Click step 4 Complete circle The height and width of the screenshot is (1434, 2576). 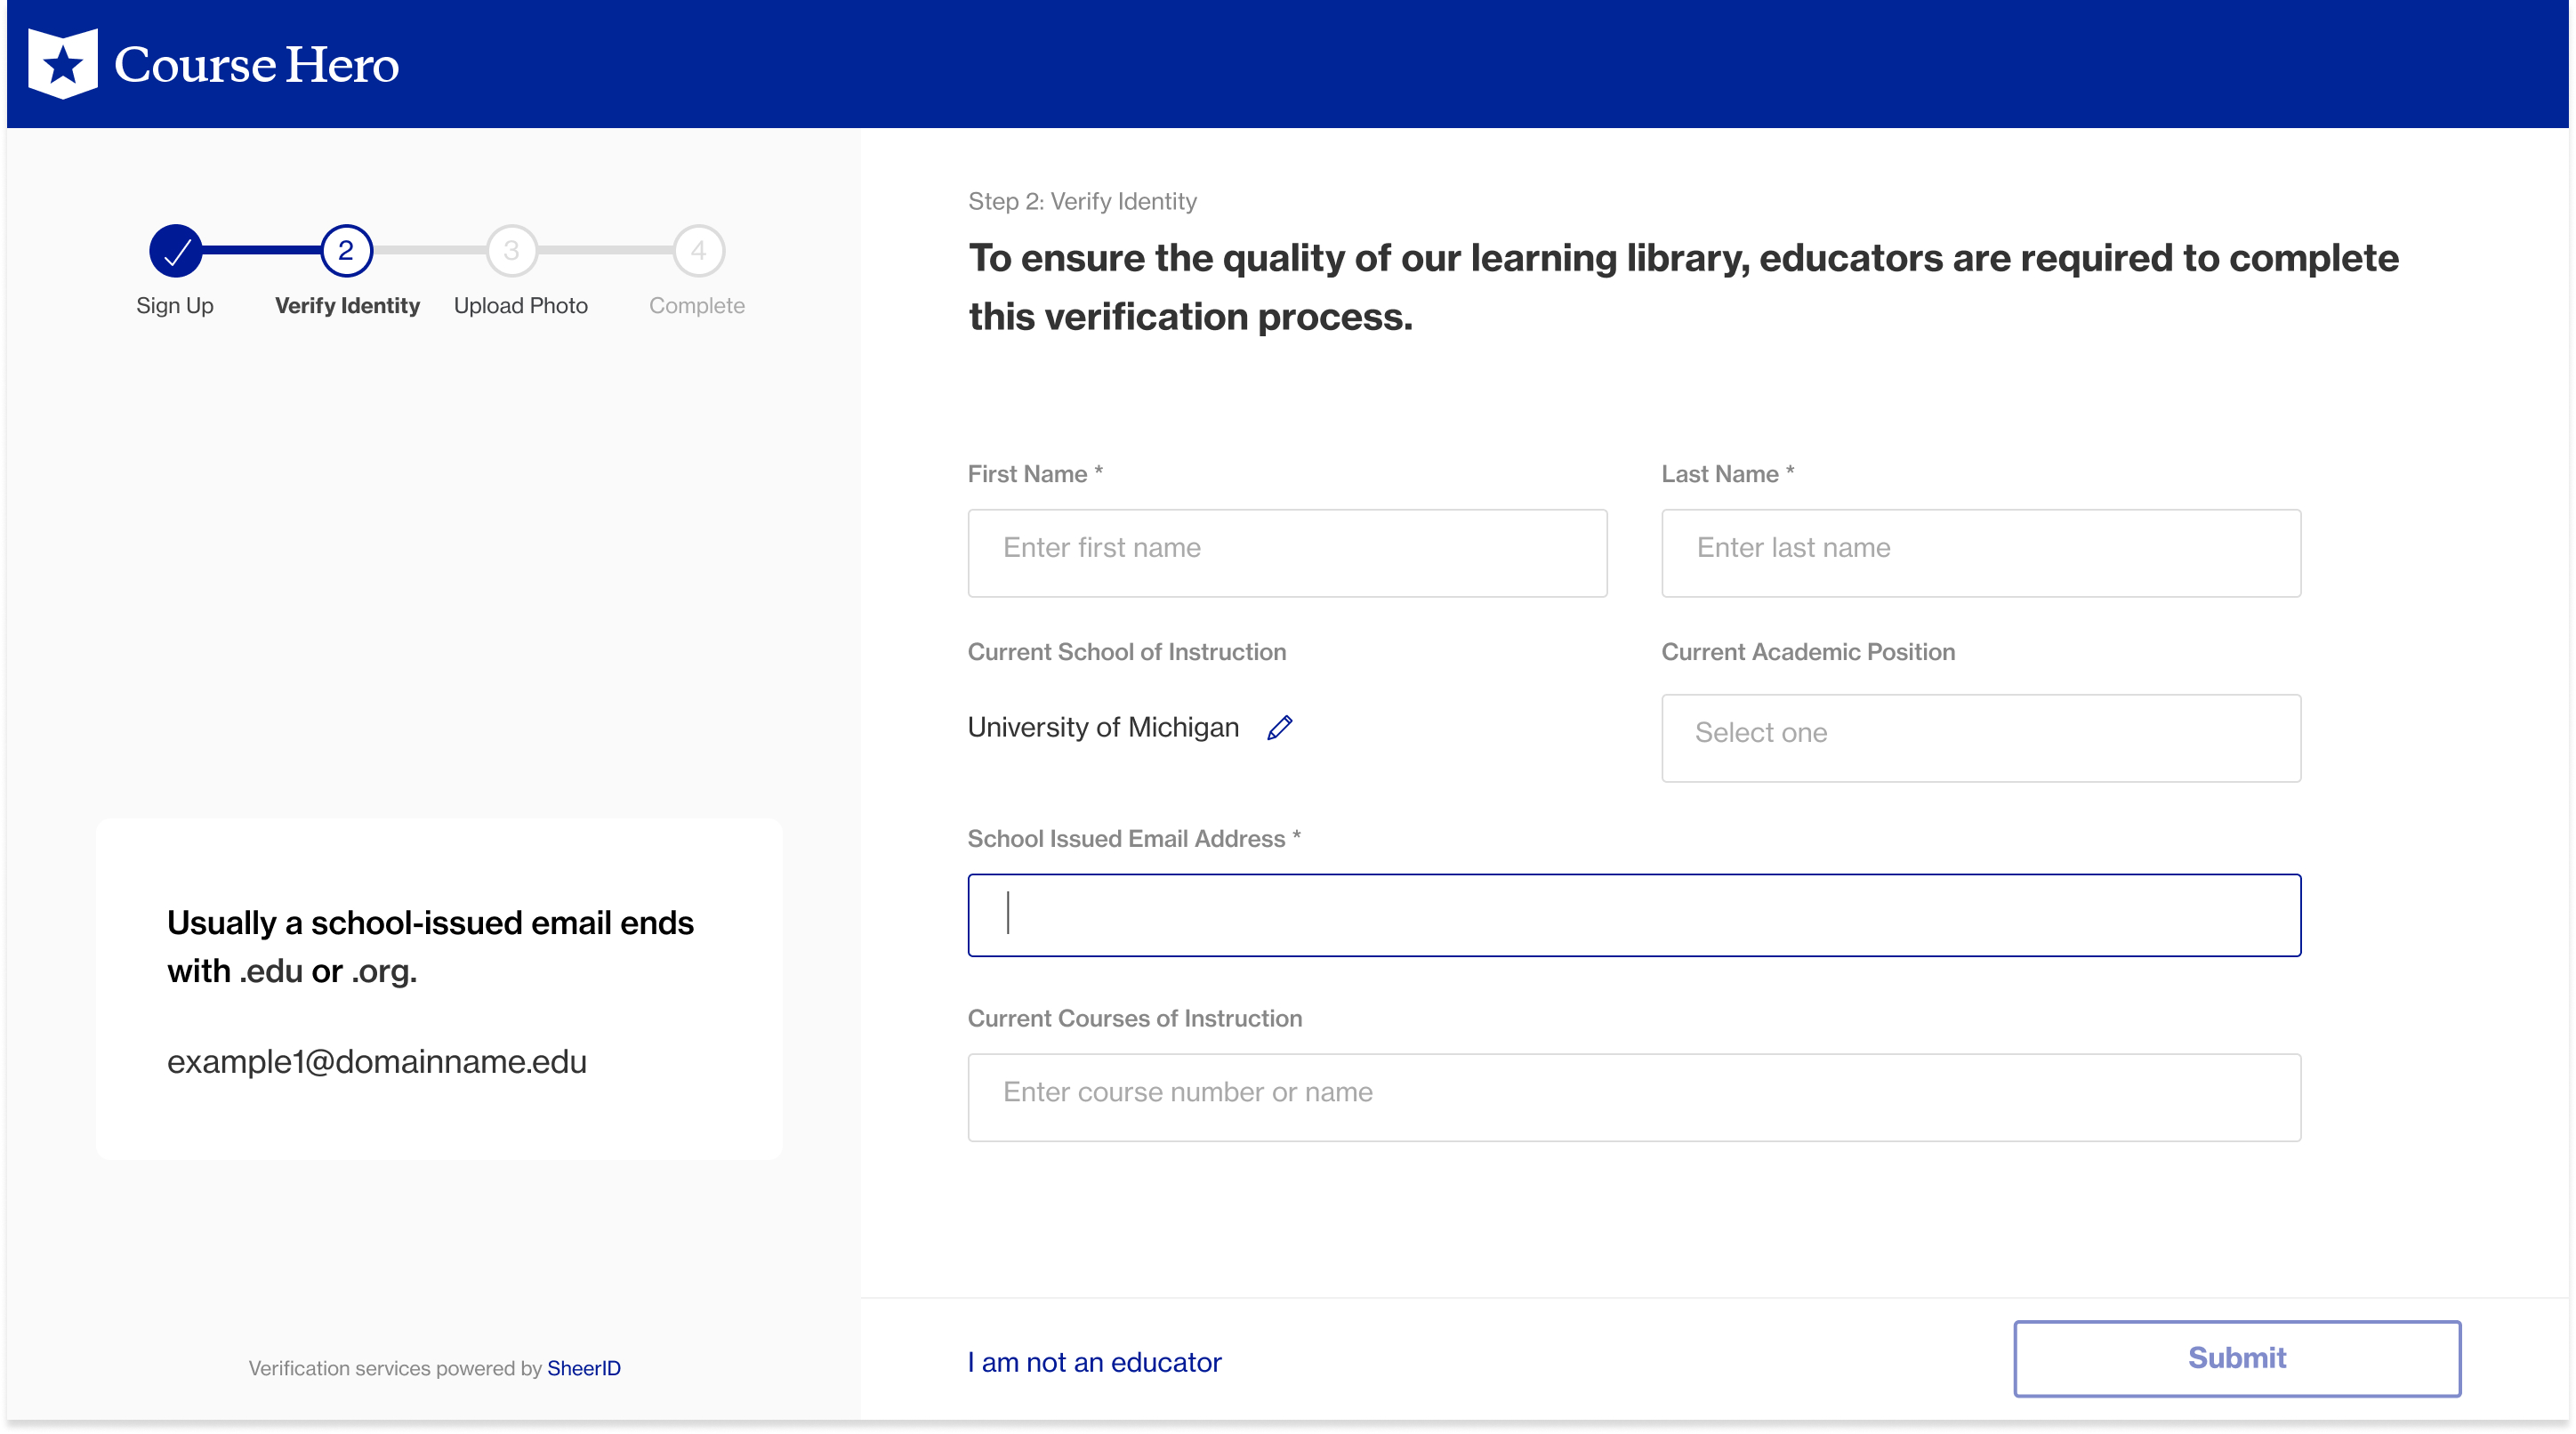698,251
